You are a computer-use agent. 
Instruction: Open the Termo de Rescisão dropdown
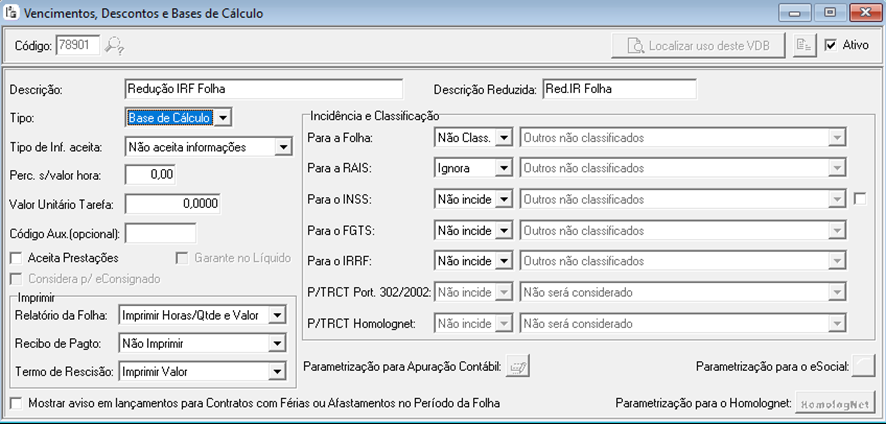pyautogui.click(x=277, y=372)
